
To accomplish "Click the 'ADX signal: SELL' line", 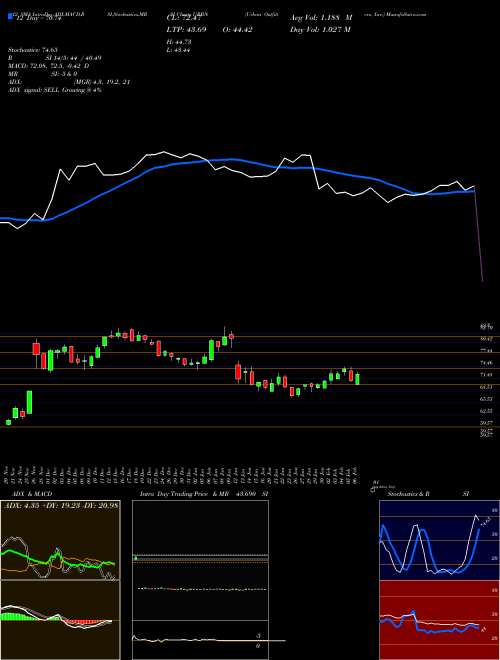I will point(55,90).
